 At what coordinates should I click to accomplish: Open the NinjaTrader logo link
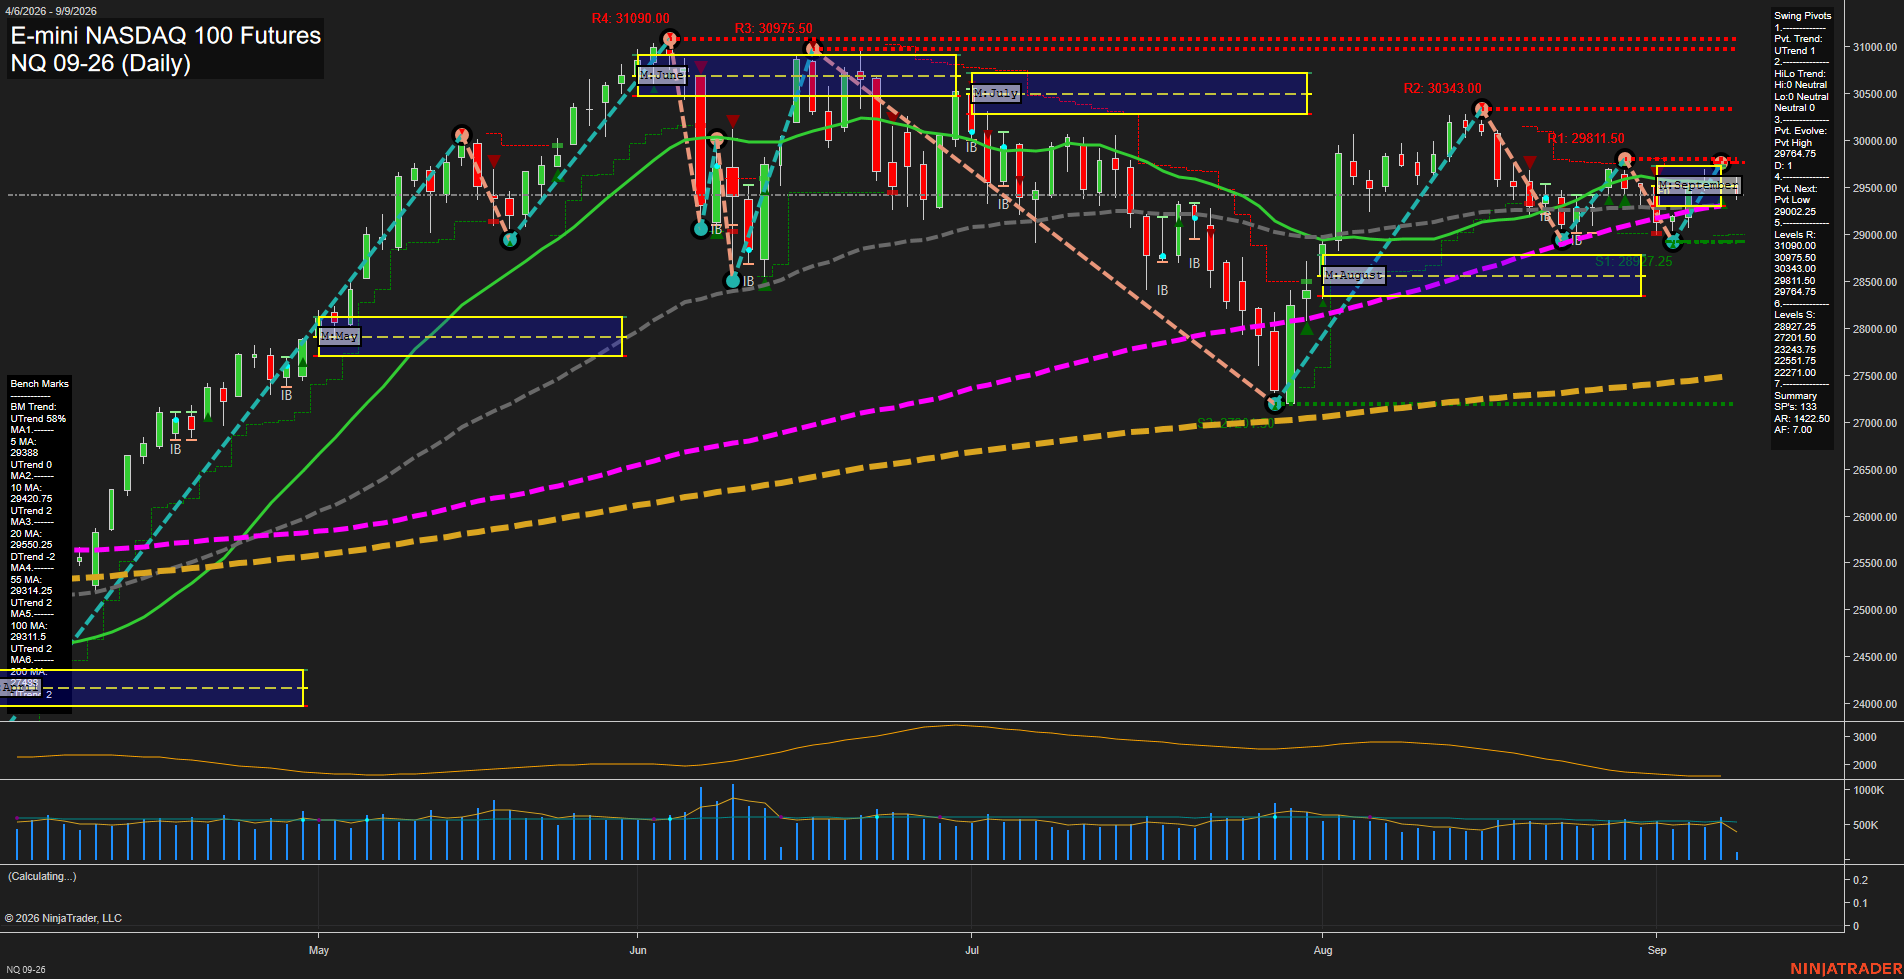[x=1845, y=968]
